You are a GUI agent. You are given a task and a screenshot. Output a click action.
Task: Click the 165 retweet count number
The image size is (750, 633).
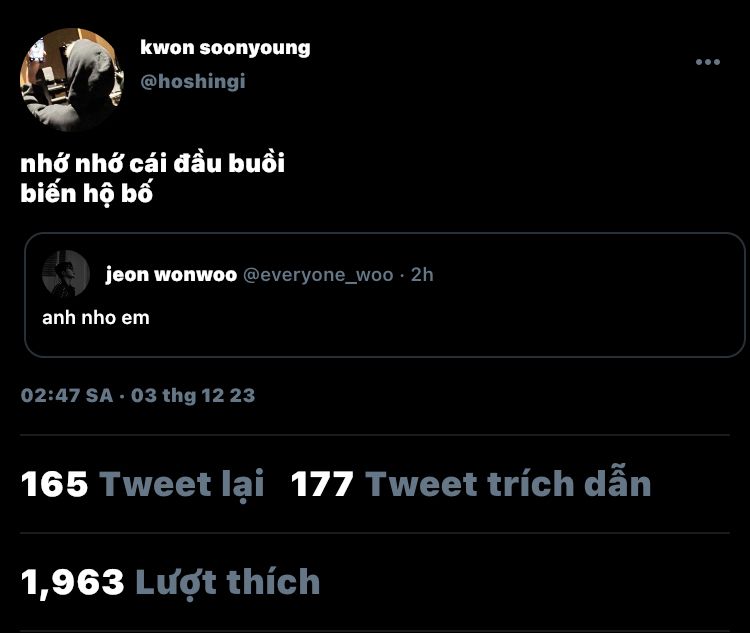55,484
